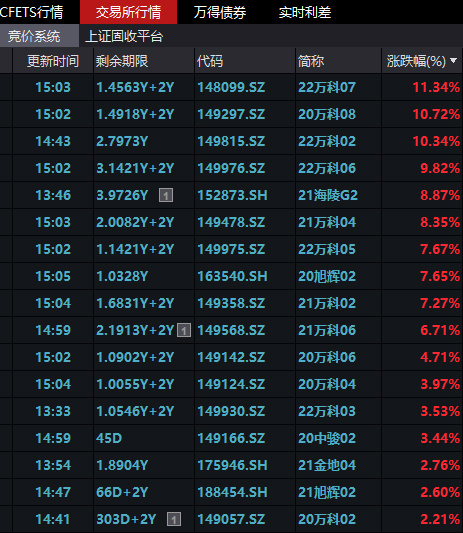Select the 竞价系统 sub-tab

[34, 36]
